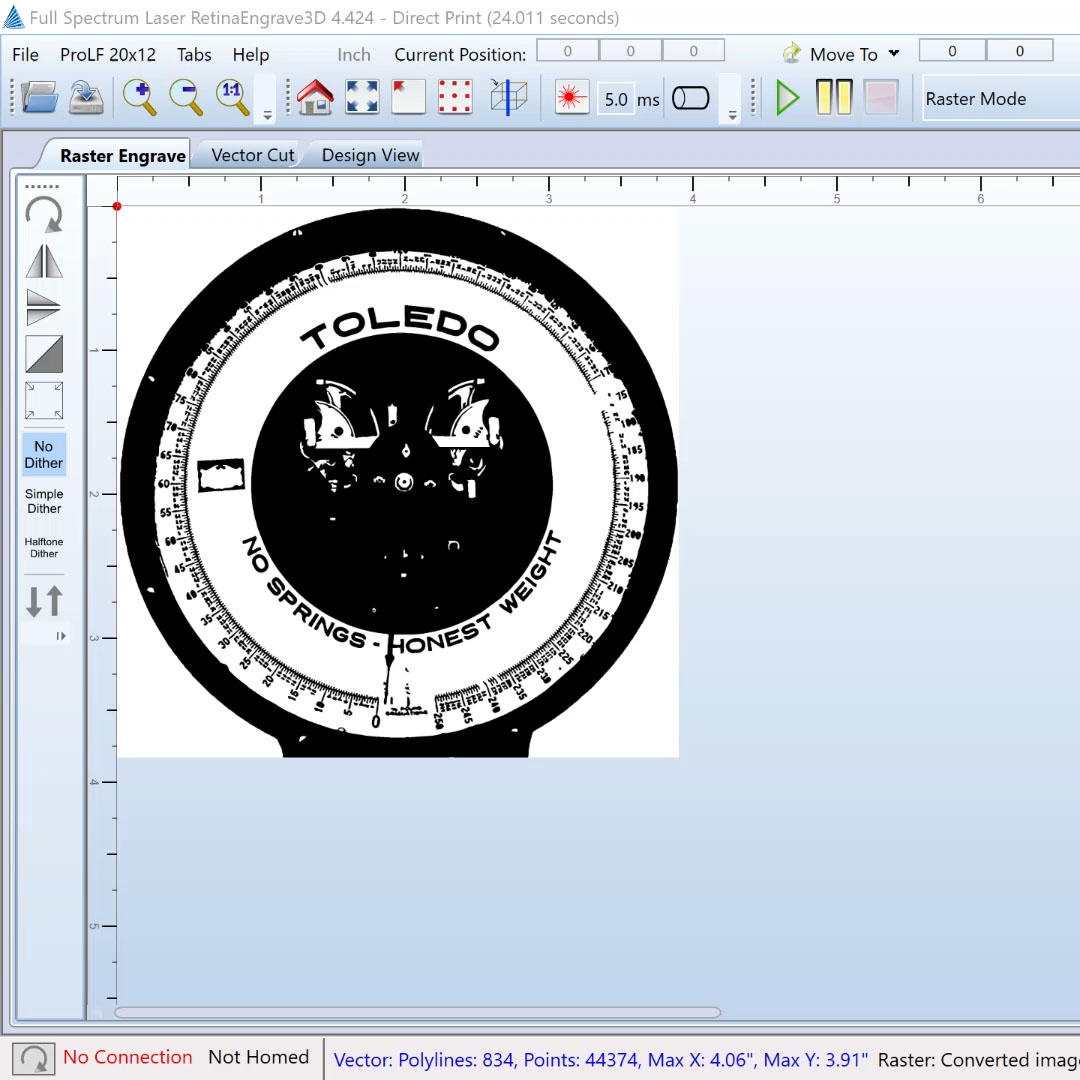Click the second Current Position field
Viewport: 1080px width, 1080px height.
pyautogui.click(x=631, y=50)
